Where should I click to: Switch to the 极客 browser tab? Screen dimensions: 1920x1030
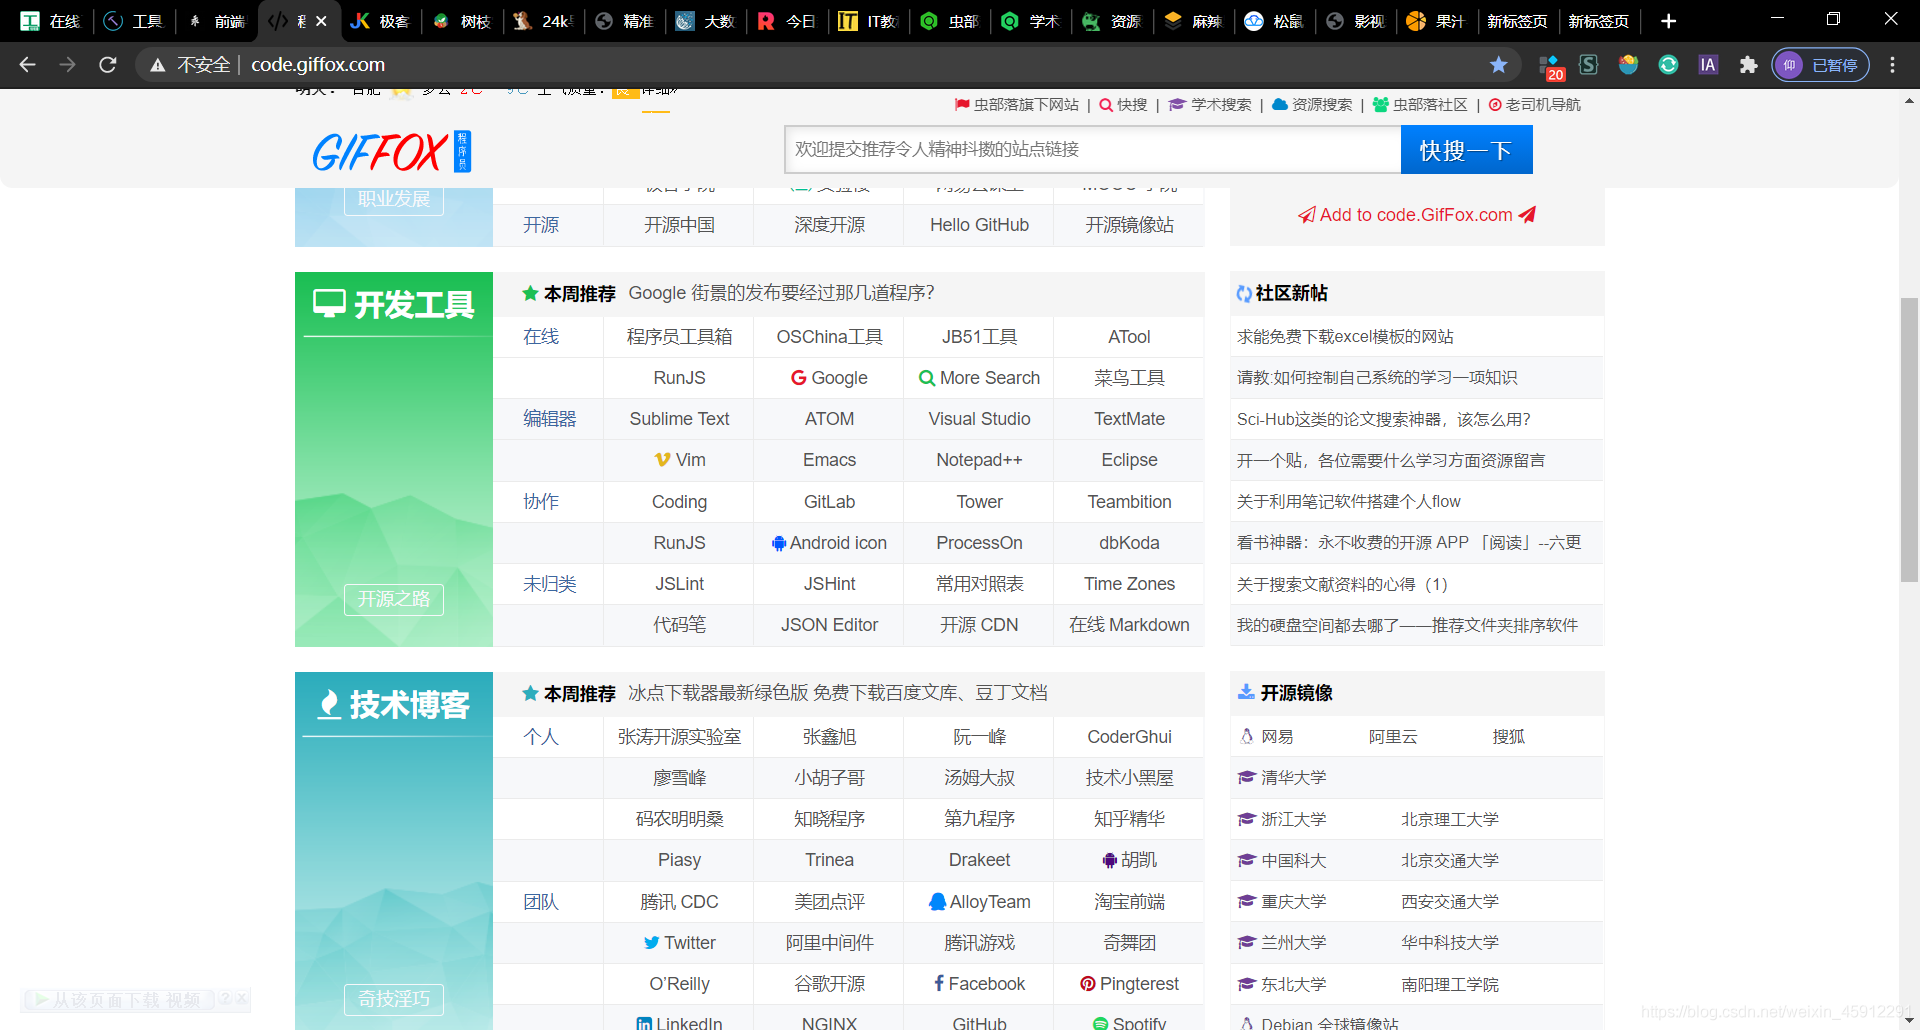381,21
